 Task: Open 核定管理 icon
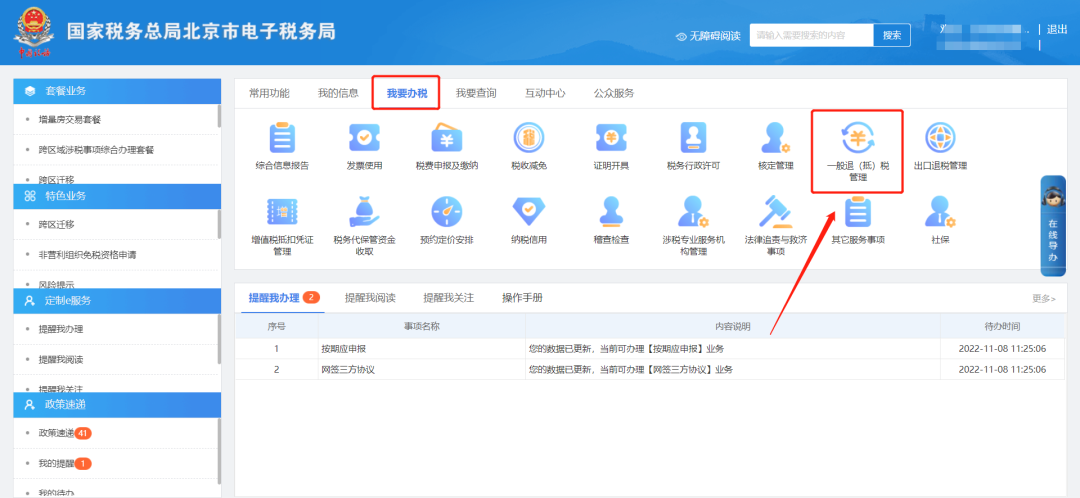click(776, 138)
